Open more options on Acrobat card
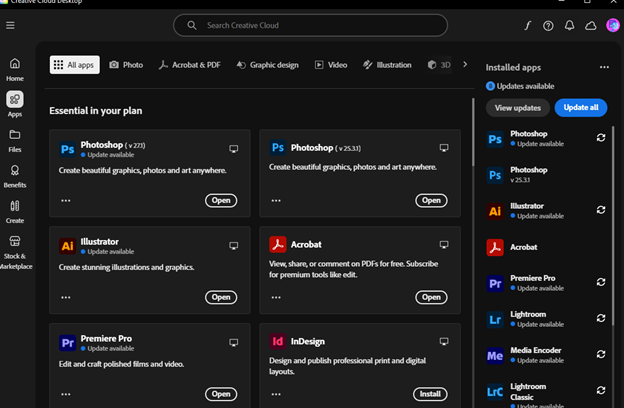This screenshot has height=408, width=624. [276, 297]
